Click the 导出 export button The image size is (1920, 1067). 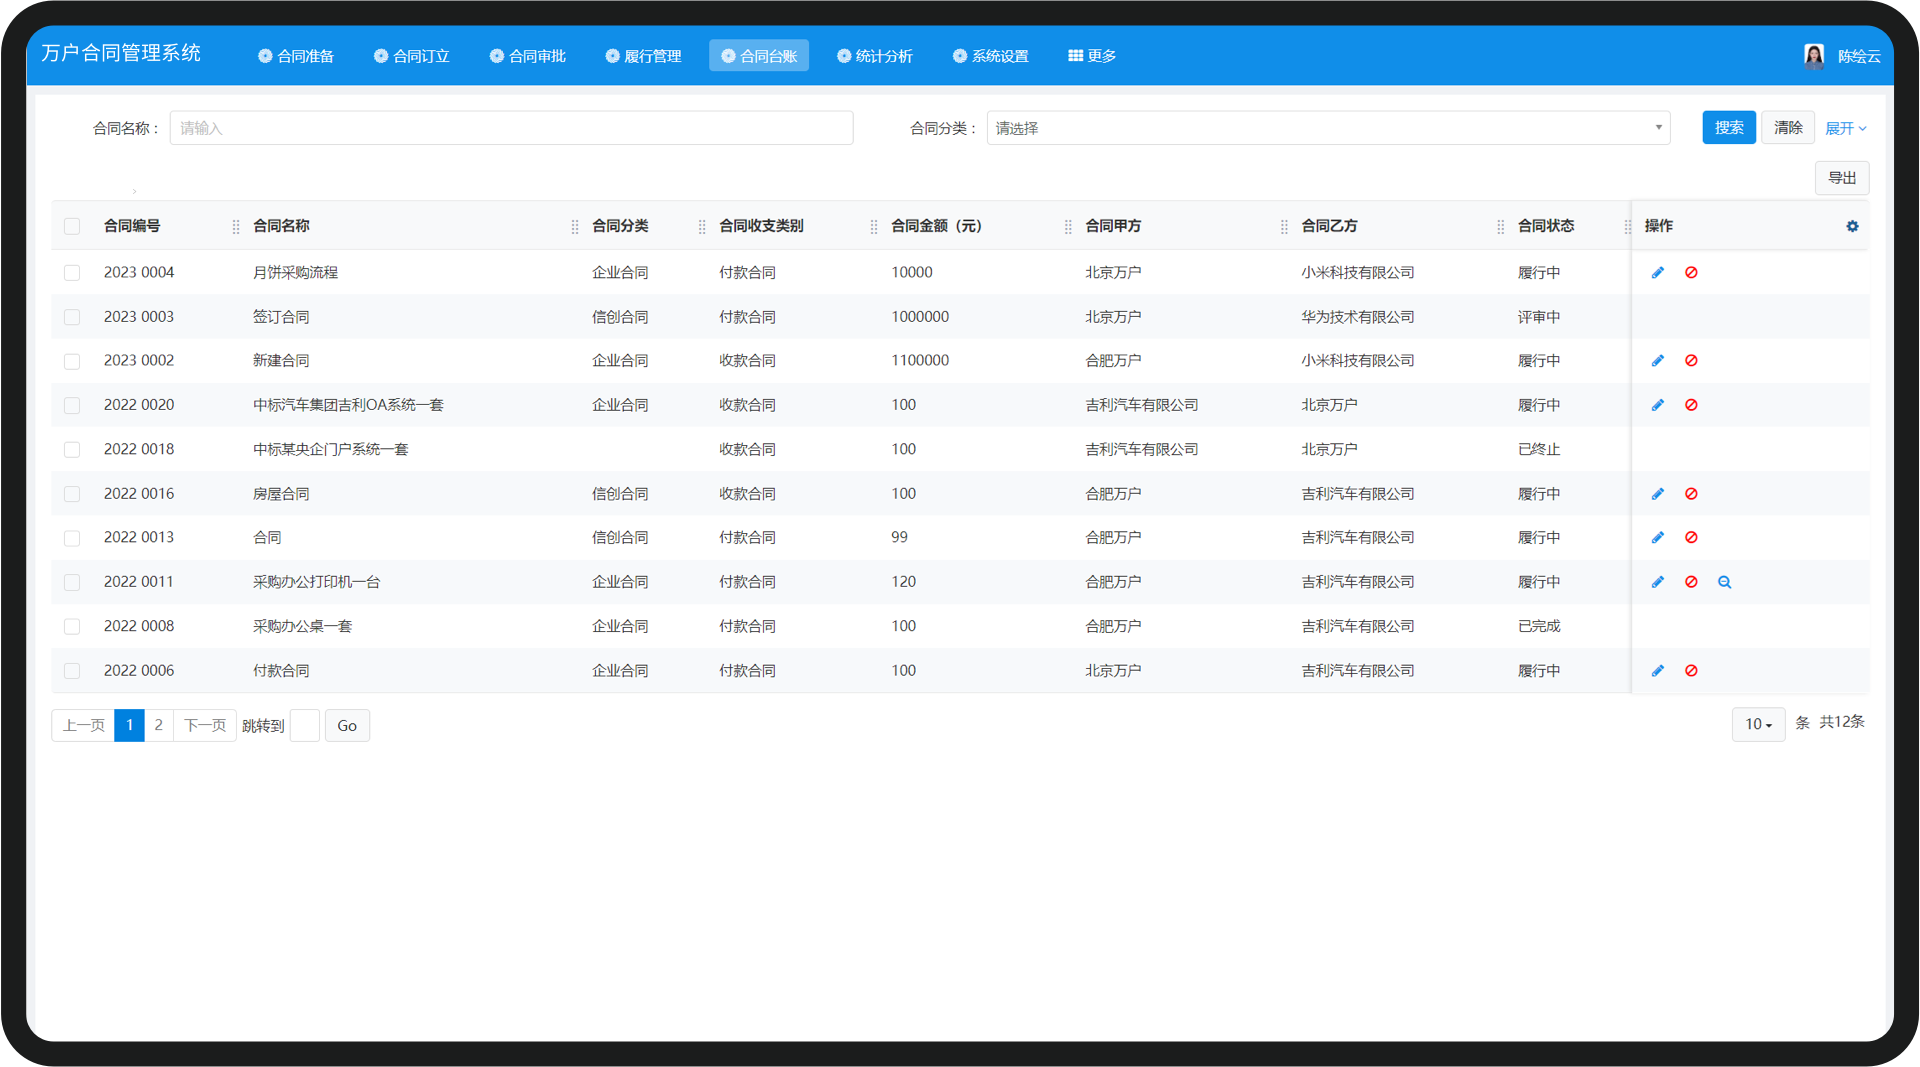(1842, 178)
